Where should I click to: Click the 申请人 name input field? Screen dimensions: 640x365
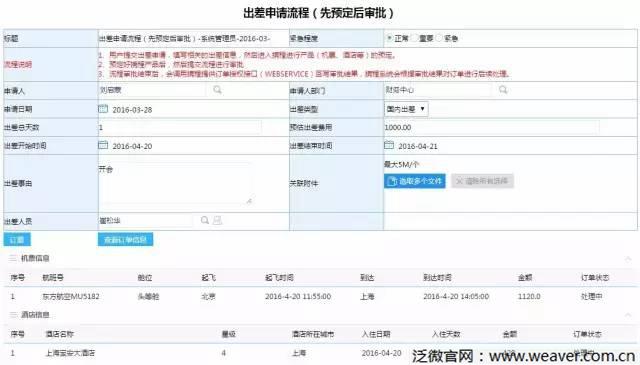152,90
